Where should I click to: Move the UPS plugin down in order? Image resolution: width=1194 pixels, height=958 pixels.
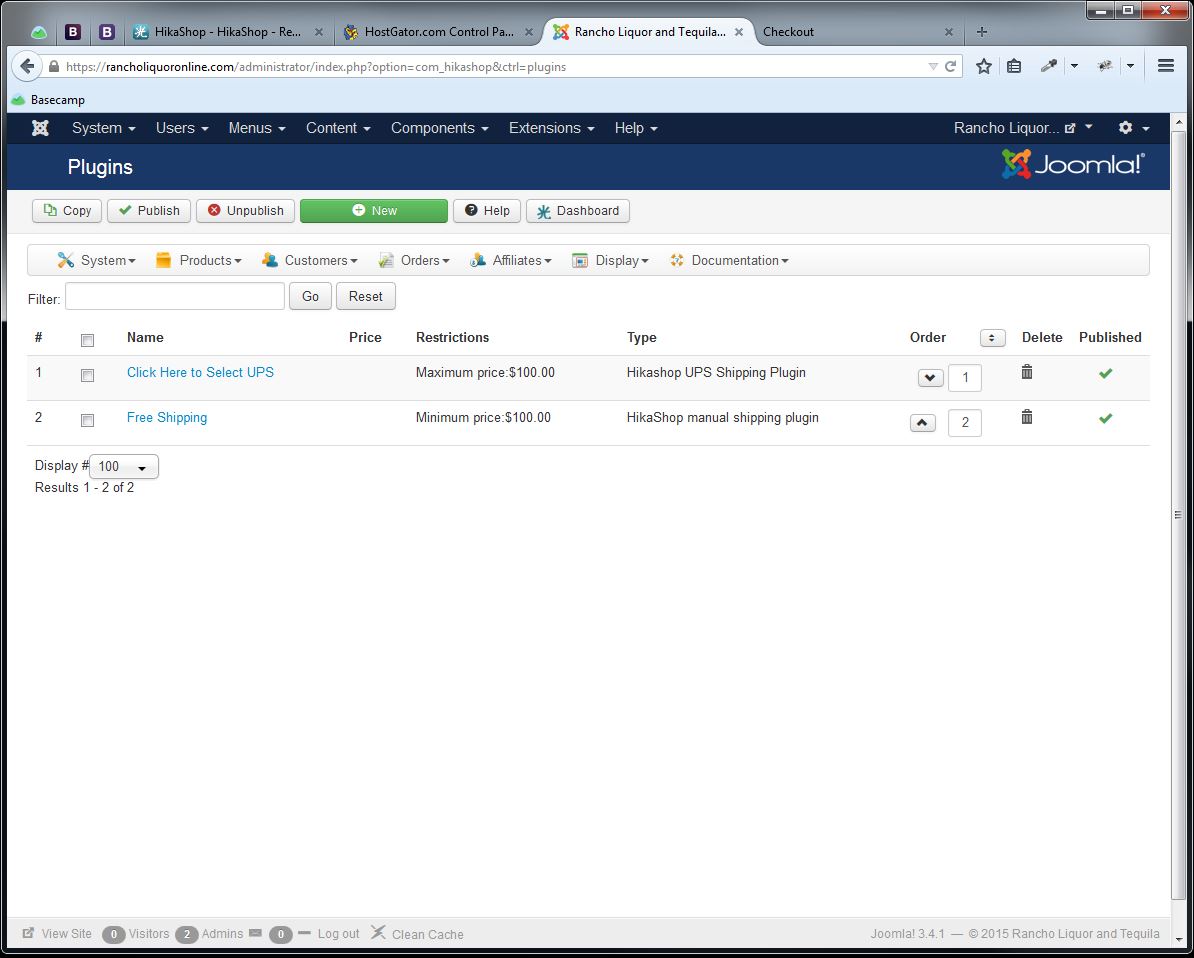coord(931,378)
